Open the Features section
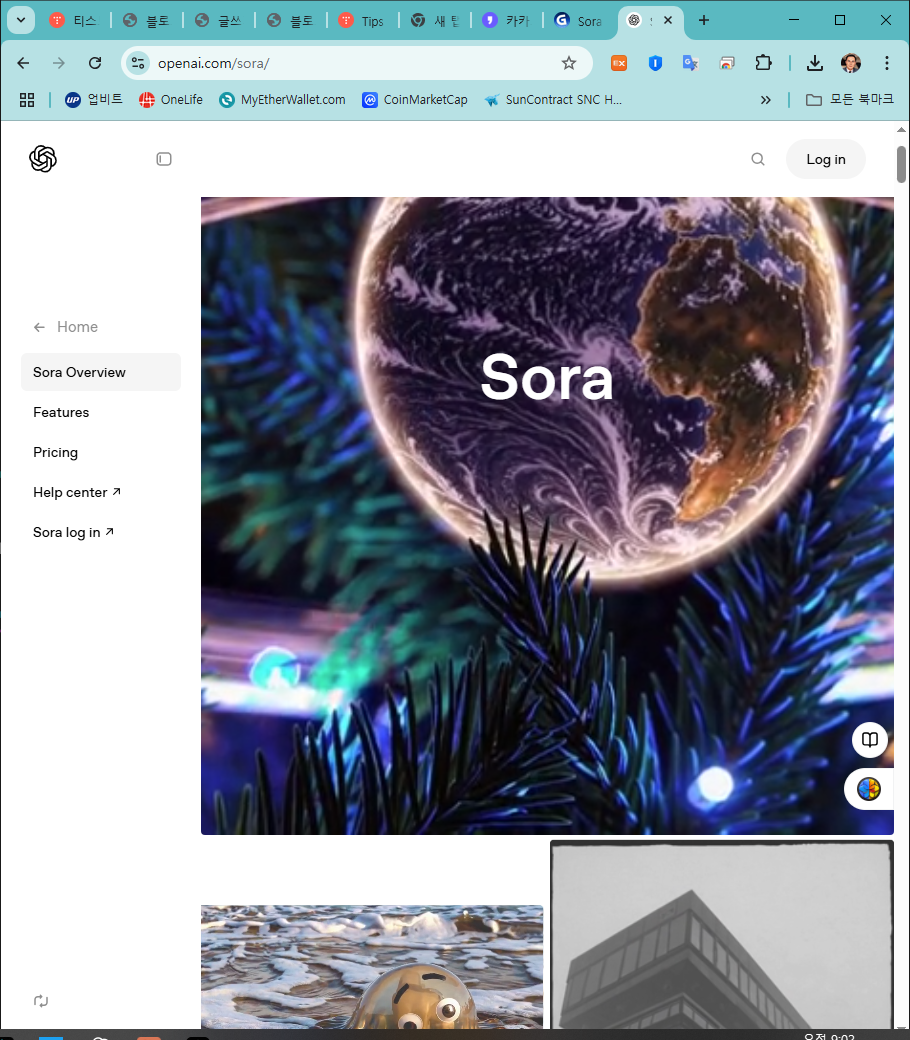The width and height of the screenshot is (910, 1040). pyautogui.click(x=61, y=413)
